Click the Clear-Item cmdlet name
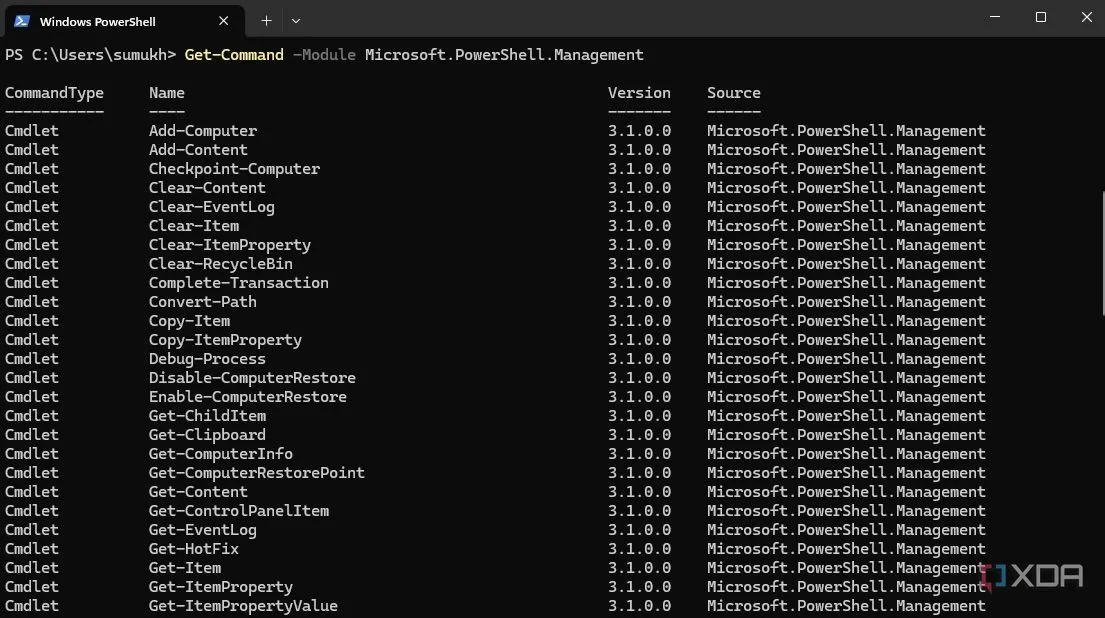Image resolution: width=1105 pixels, height=618 pixels. (x=194, y=226)
